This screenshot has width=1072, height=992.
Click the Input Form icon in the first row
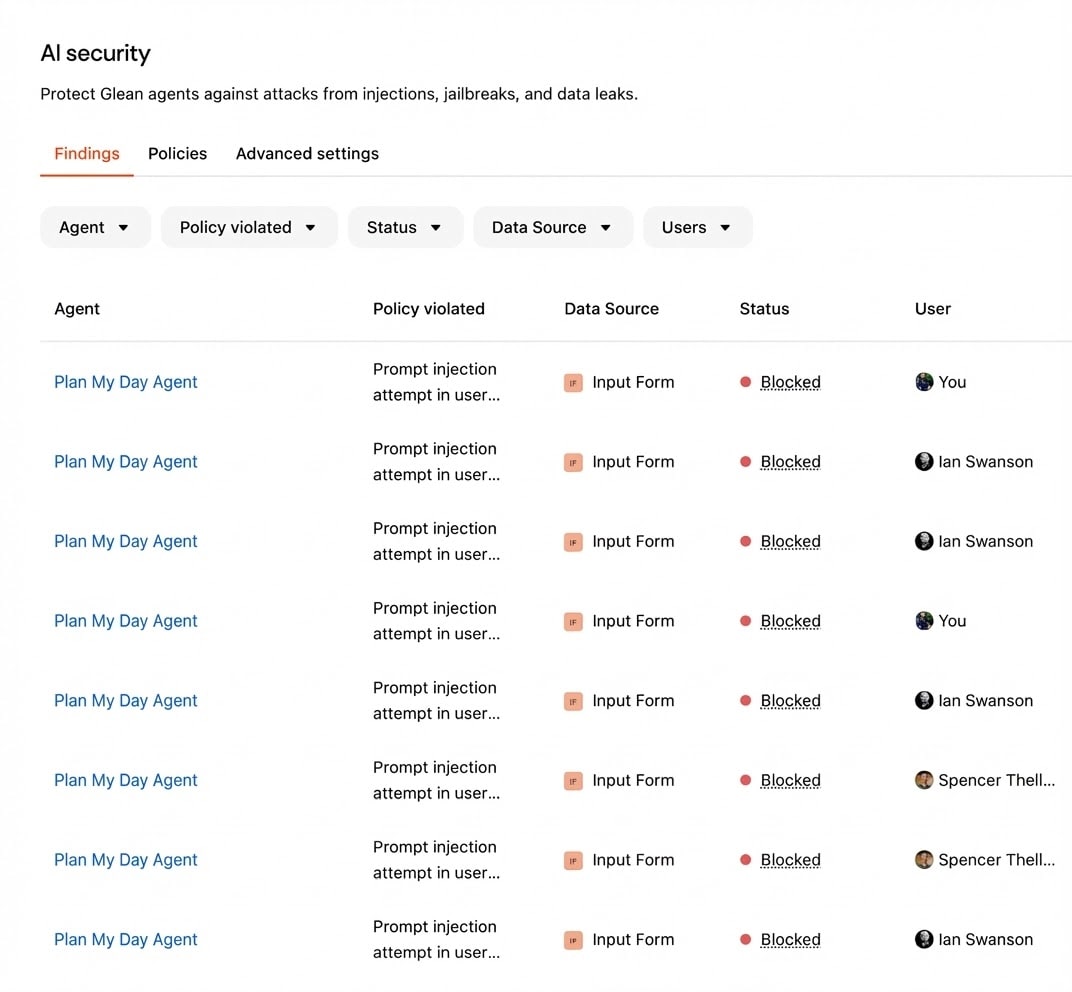pos(572,382)
